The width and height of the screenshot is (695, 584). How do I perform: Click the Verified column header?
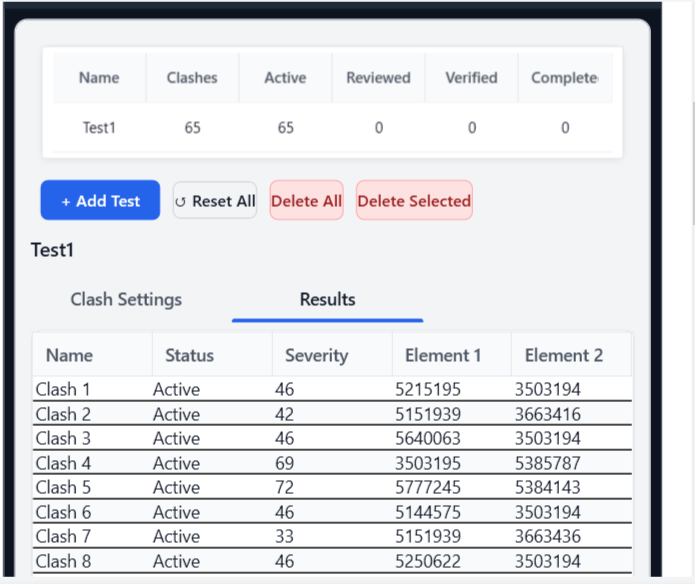click(x=472, y=78)
